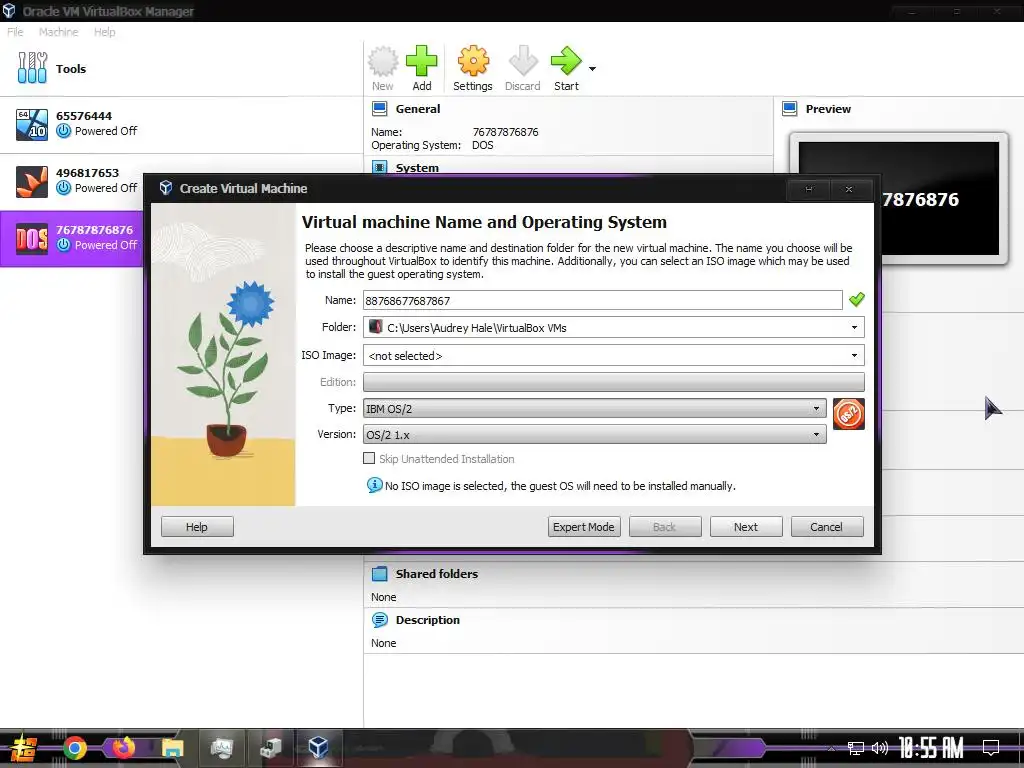This screenshot has height=768, width=1024.
Task: Click the VirtualBox taskbar icon
Action: pos(318,748)
